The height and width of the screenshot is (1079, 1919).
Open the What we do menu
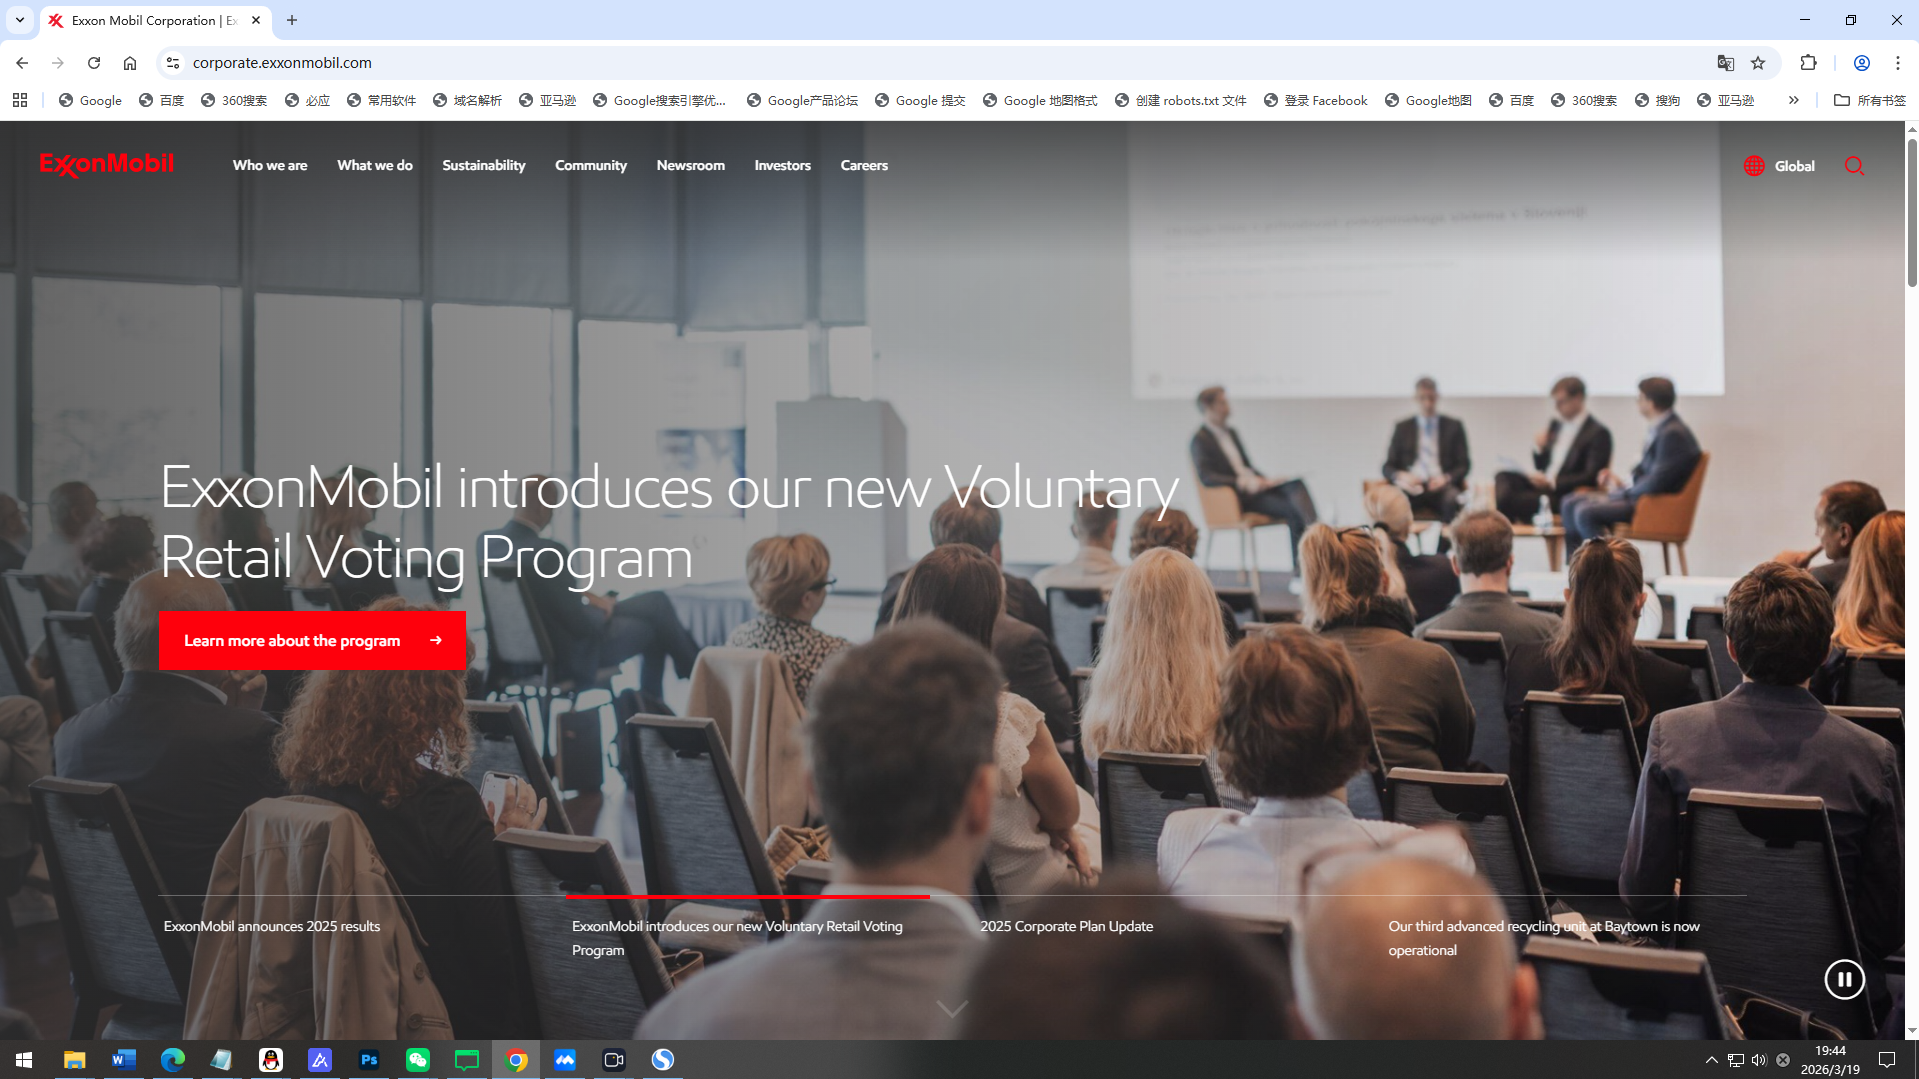[x=375, y=166]
